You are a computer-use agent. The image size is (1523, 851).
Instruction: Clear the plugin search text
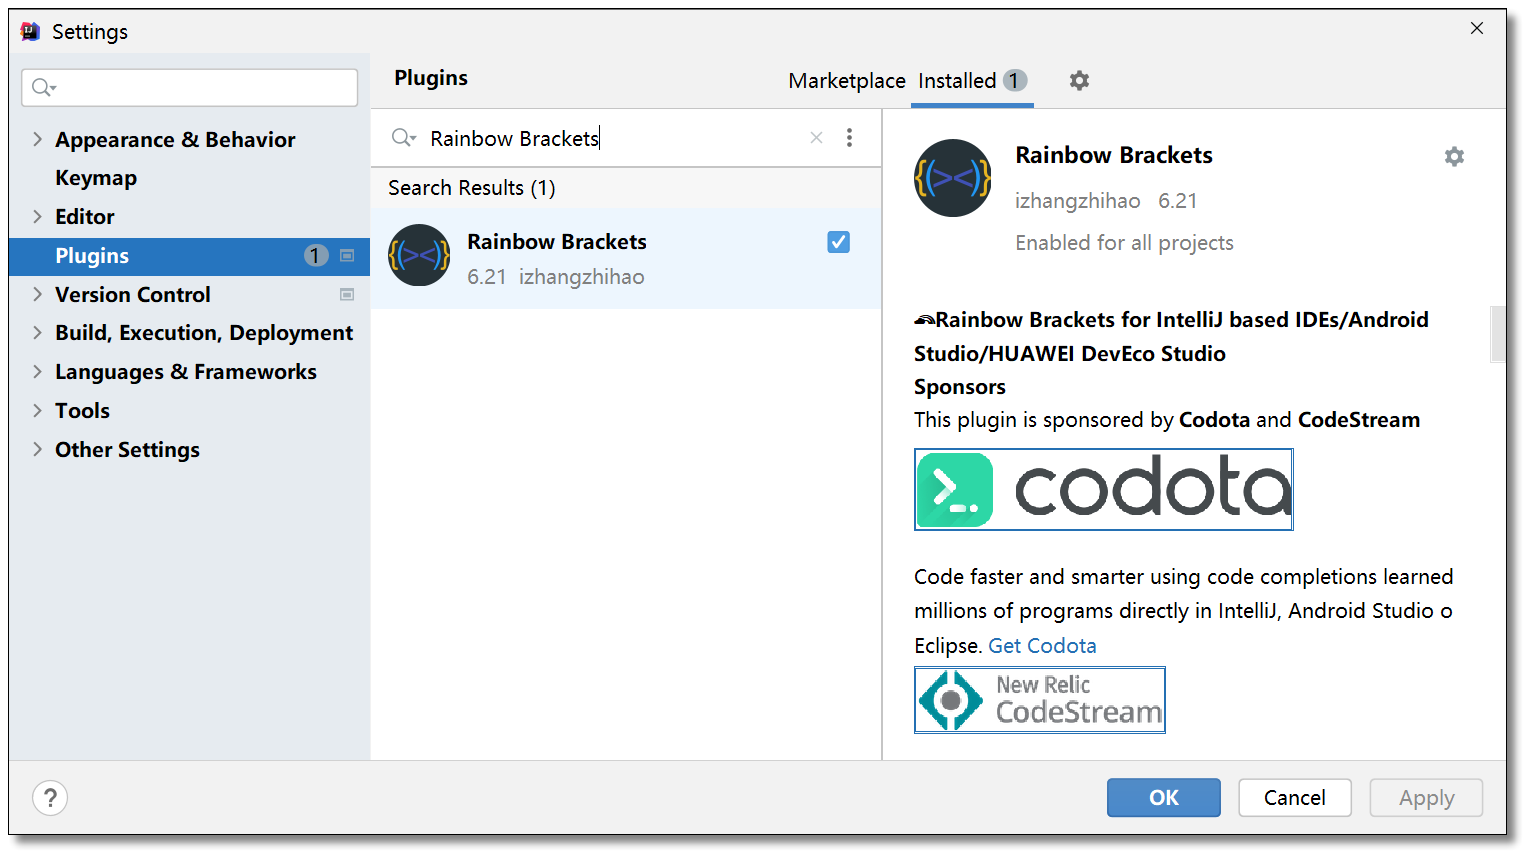[x=816, y=138]
